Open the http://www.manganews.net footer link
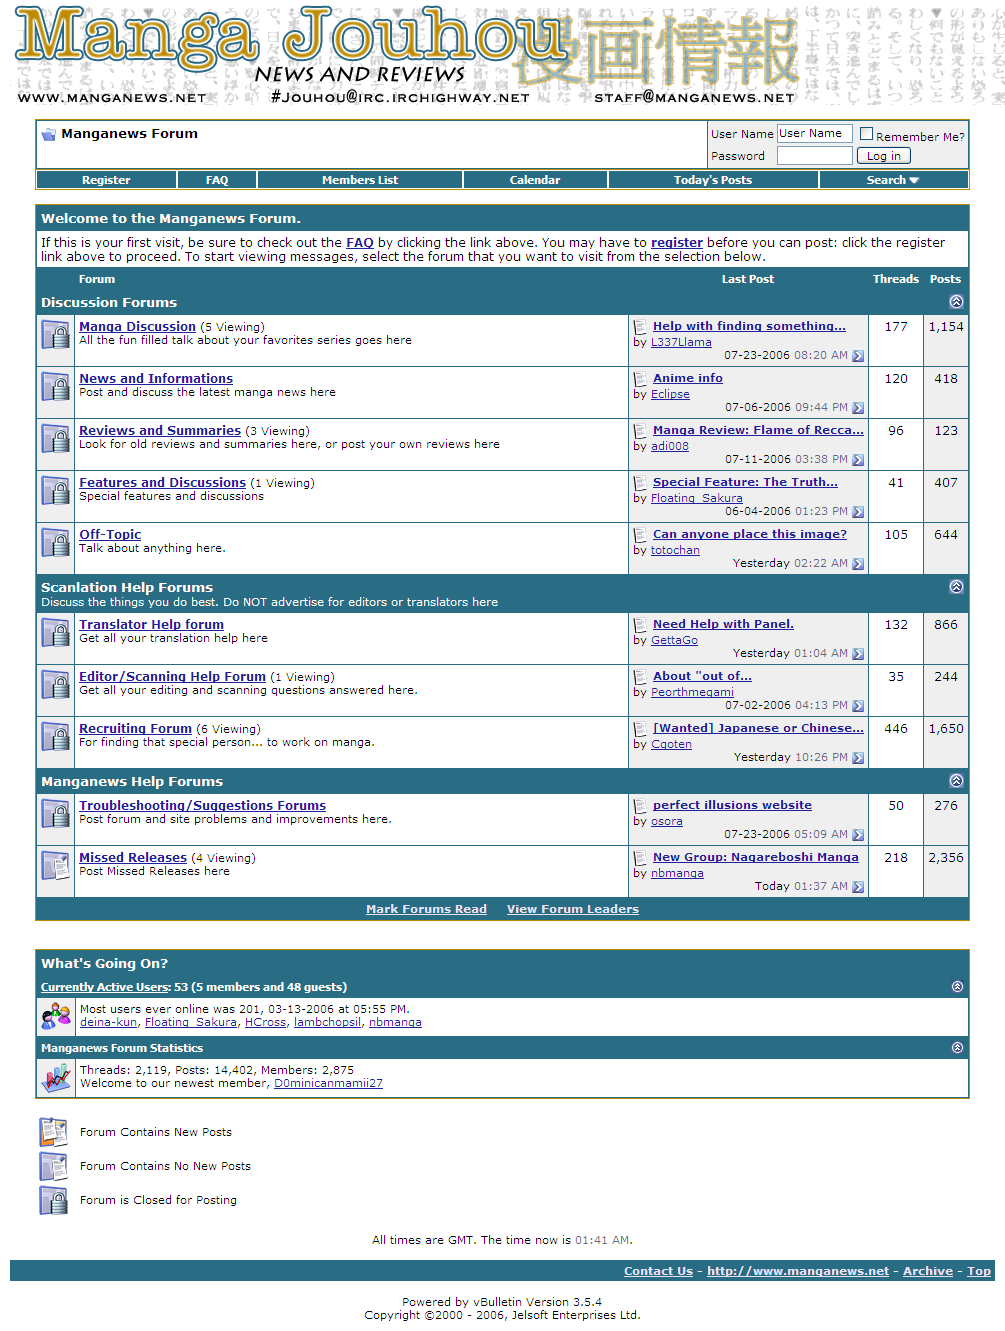The image size is (1005, 1331). [798, 1271]
